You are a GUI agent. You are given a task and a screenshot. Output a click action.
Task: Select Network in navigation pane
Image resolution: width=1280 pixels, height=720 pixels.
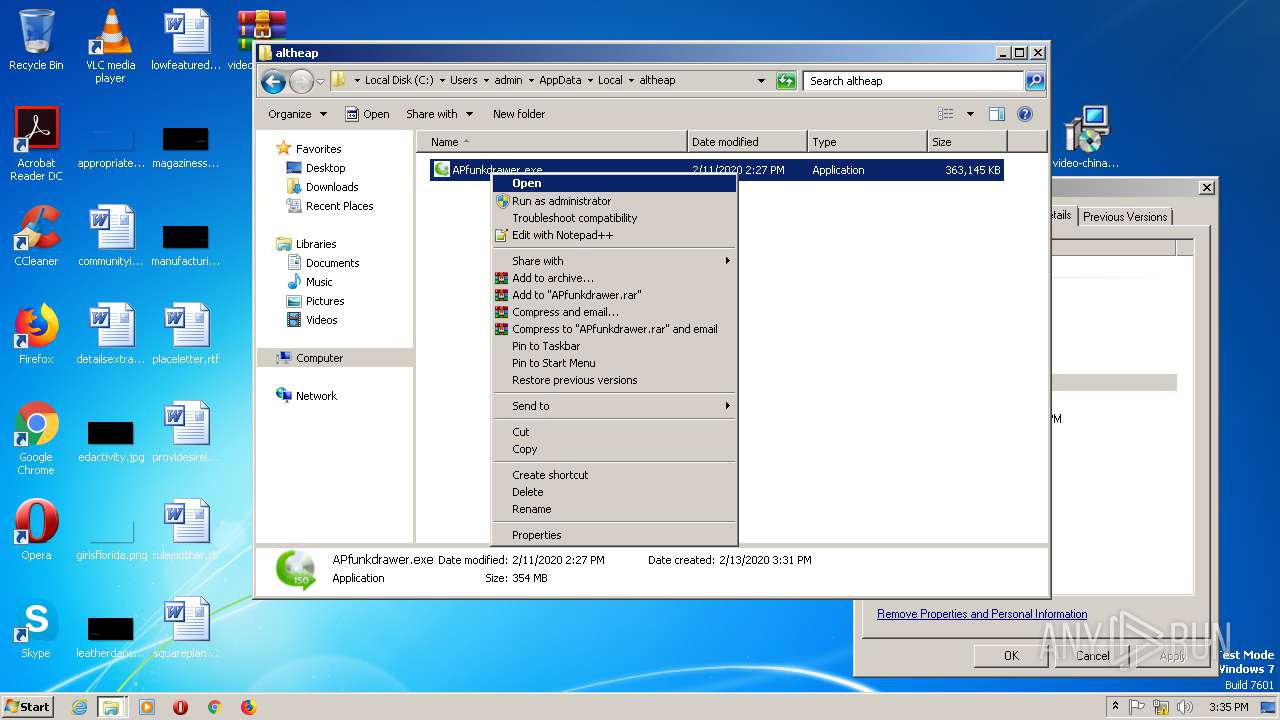pos(316,396)
